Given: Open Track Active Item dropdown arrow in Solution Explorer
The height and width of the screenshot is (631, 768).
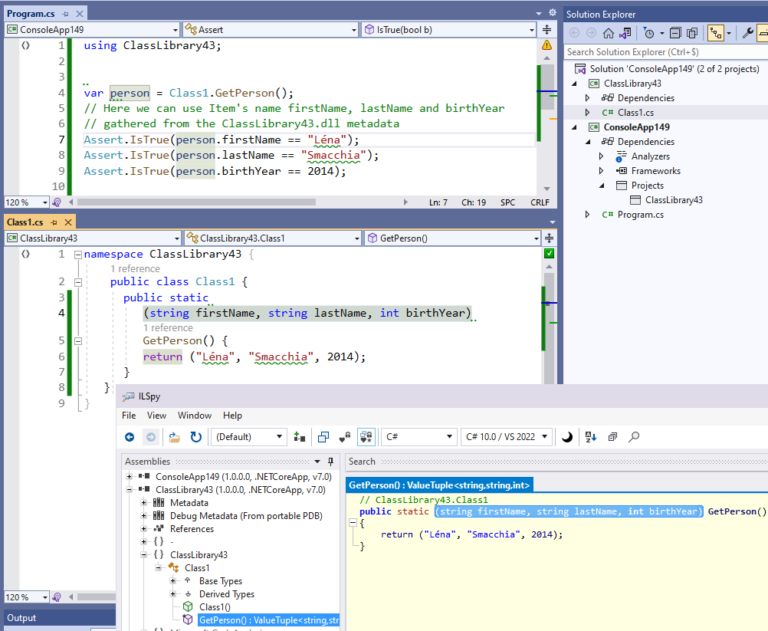Looking at the screenshot, I should pos(728,33).
